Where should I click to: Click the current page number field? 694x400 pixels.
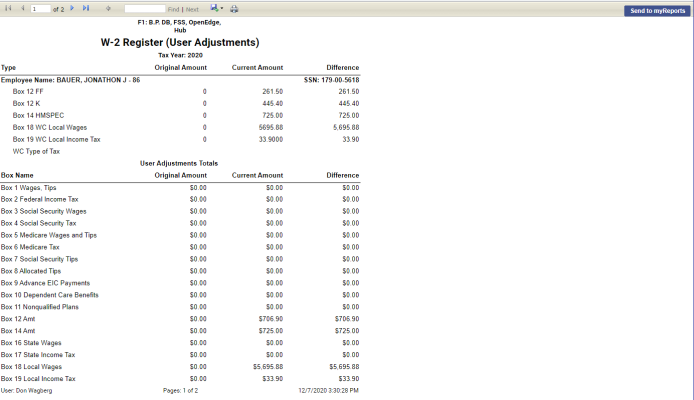pos(40,8)
